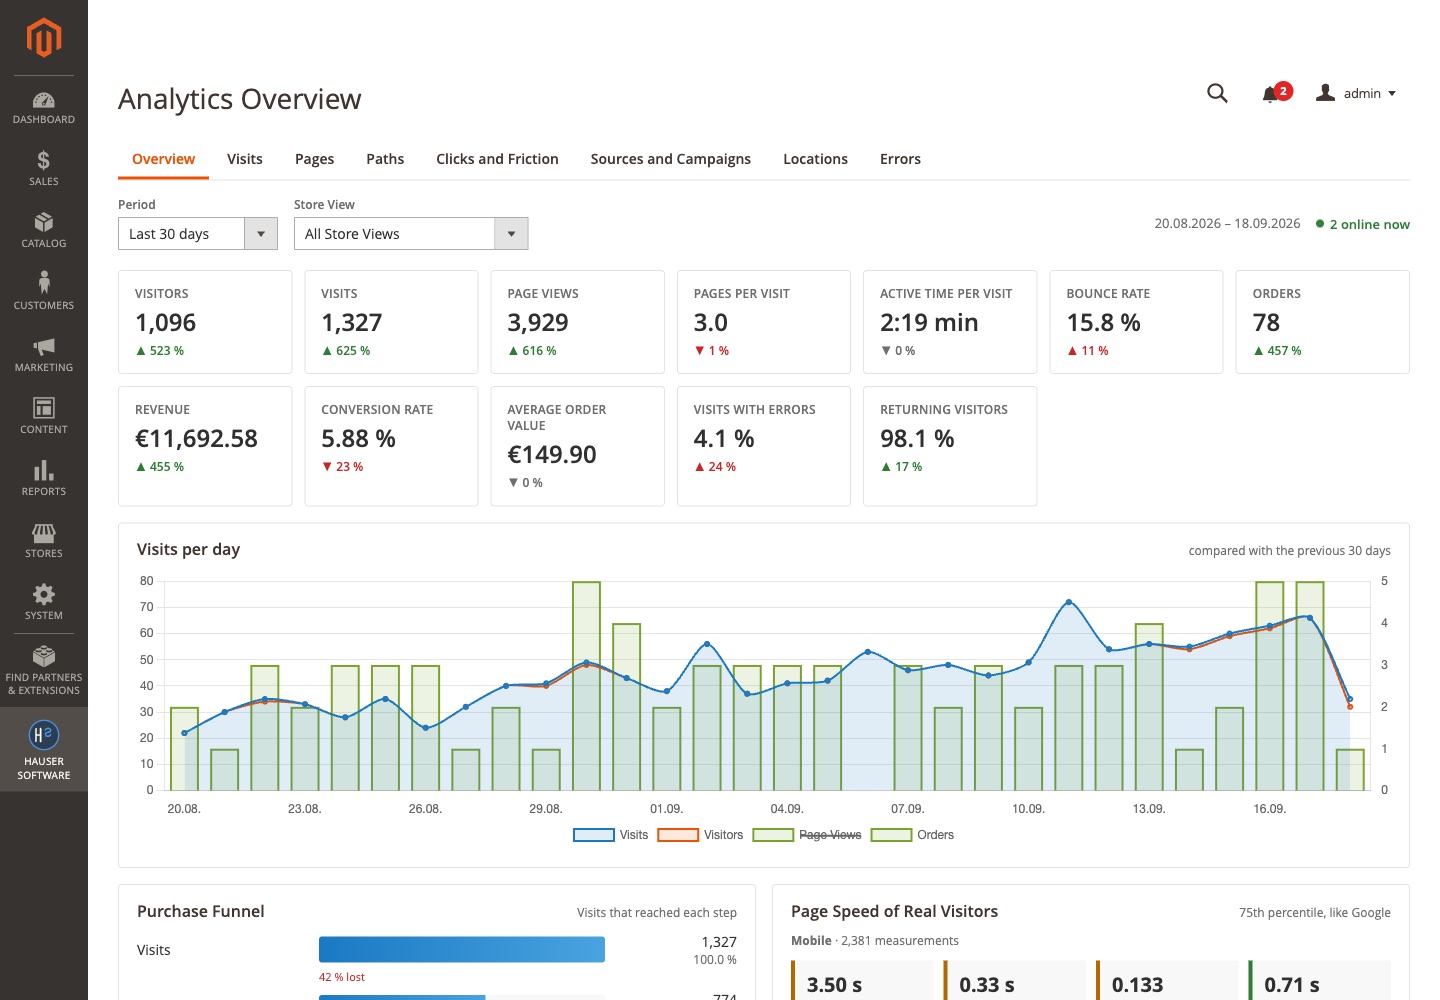Open the Sources and Campaigns tab

[x=671, y=159]
